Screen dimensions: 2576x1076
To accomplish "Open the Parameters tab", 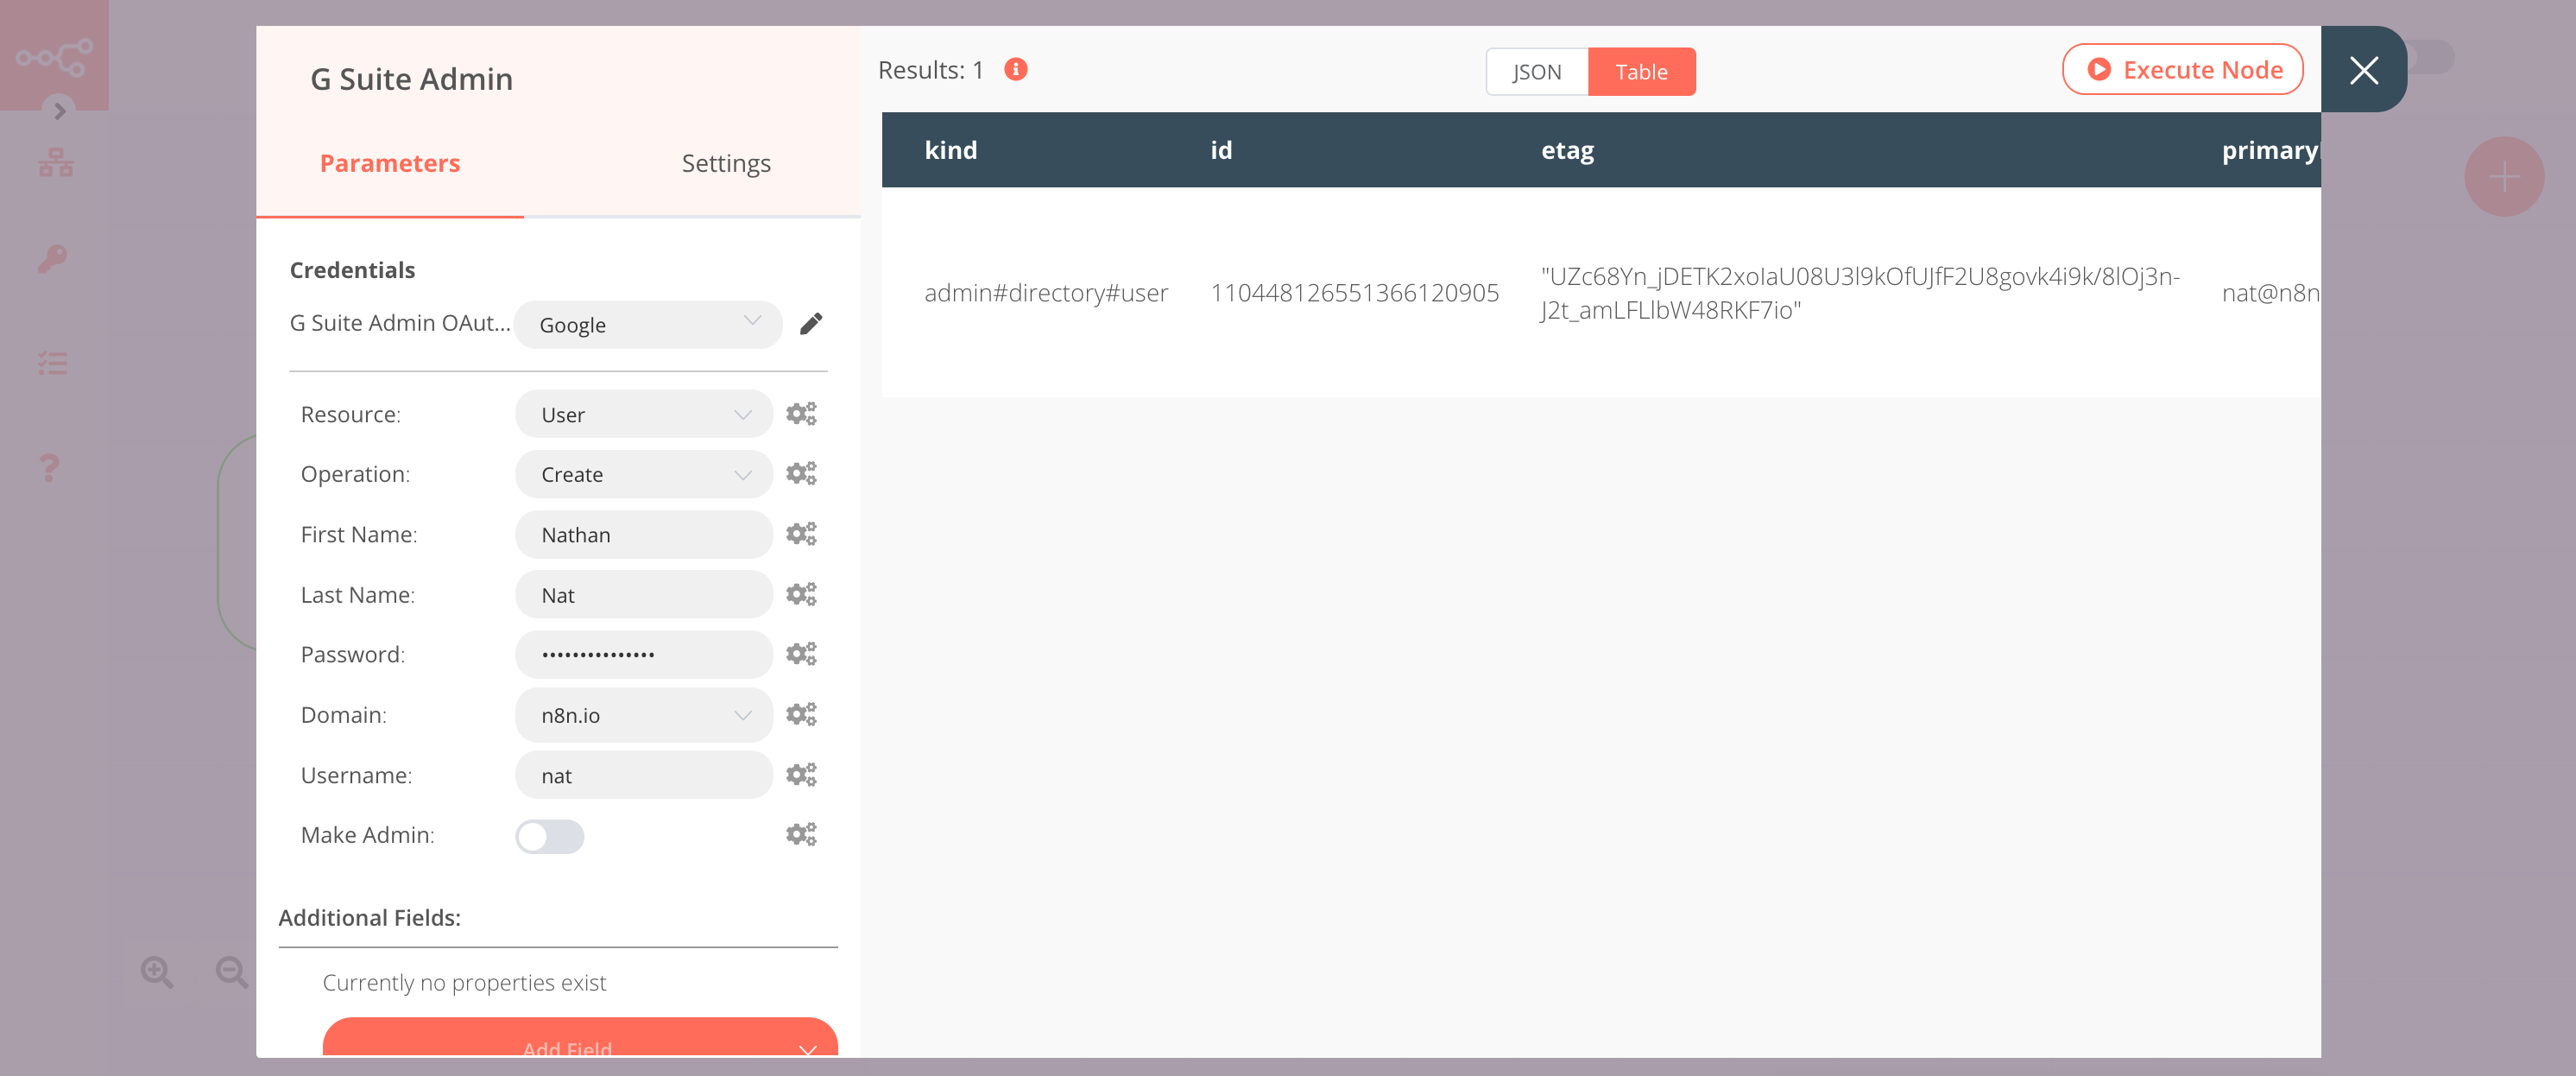I will [x=389, y=161].
